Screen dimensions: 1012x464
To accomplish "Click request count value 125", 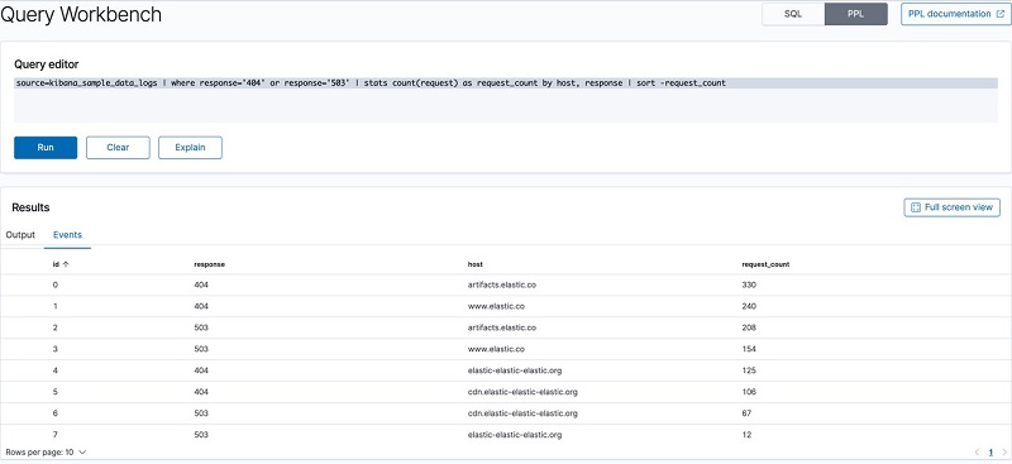I will [749, 370].
